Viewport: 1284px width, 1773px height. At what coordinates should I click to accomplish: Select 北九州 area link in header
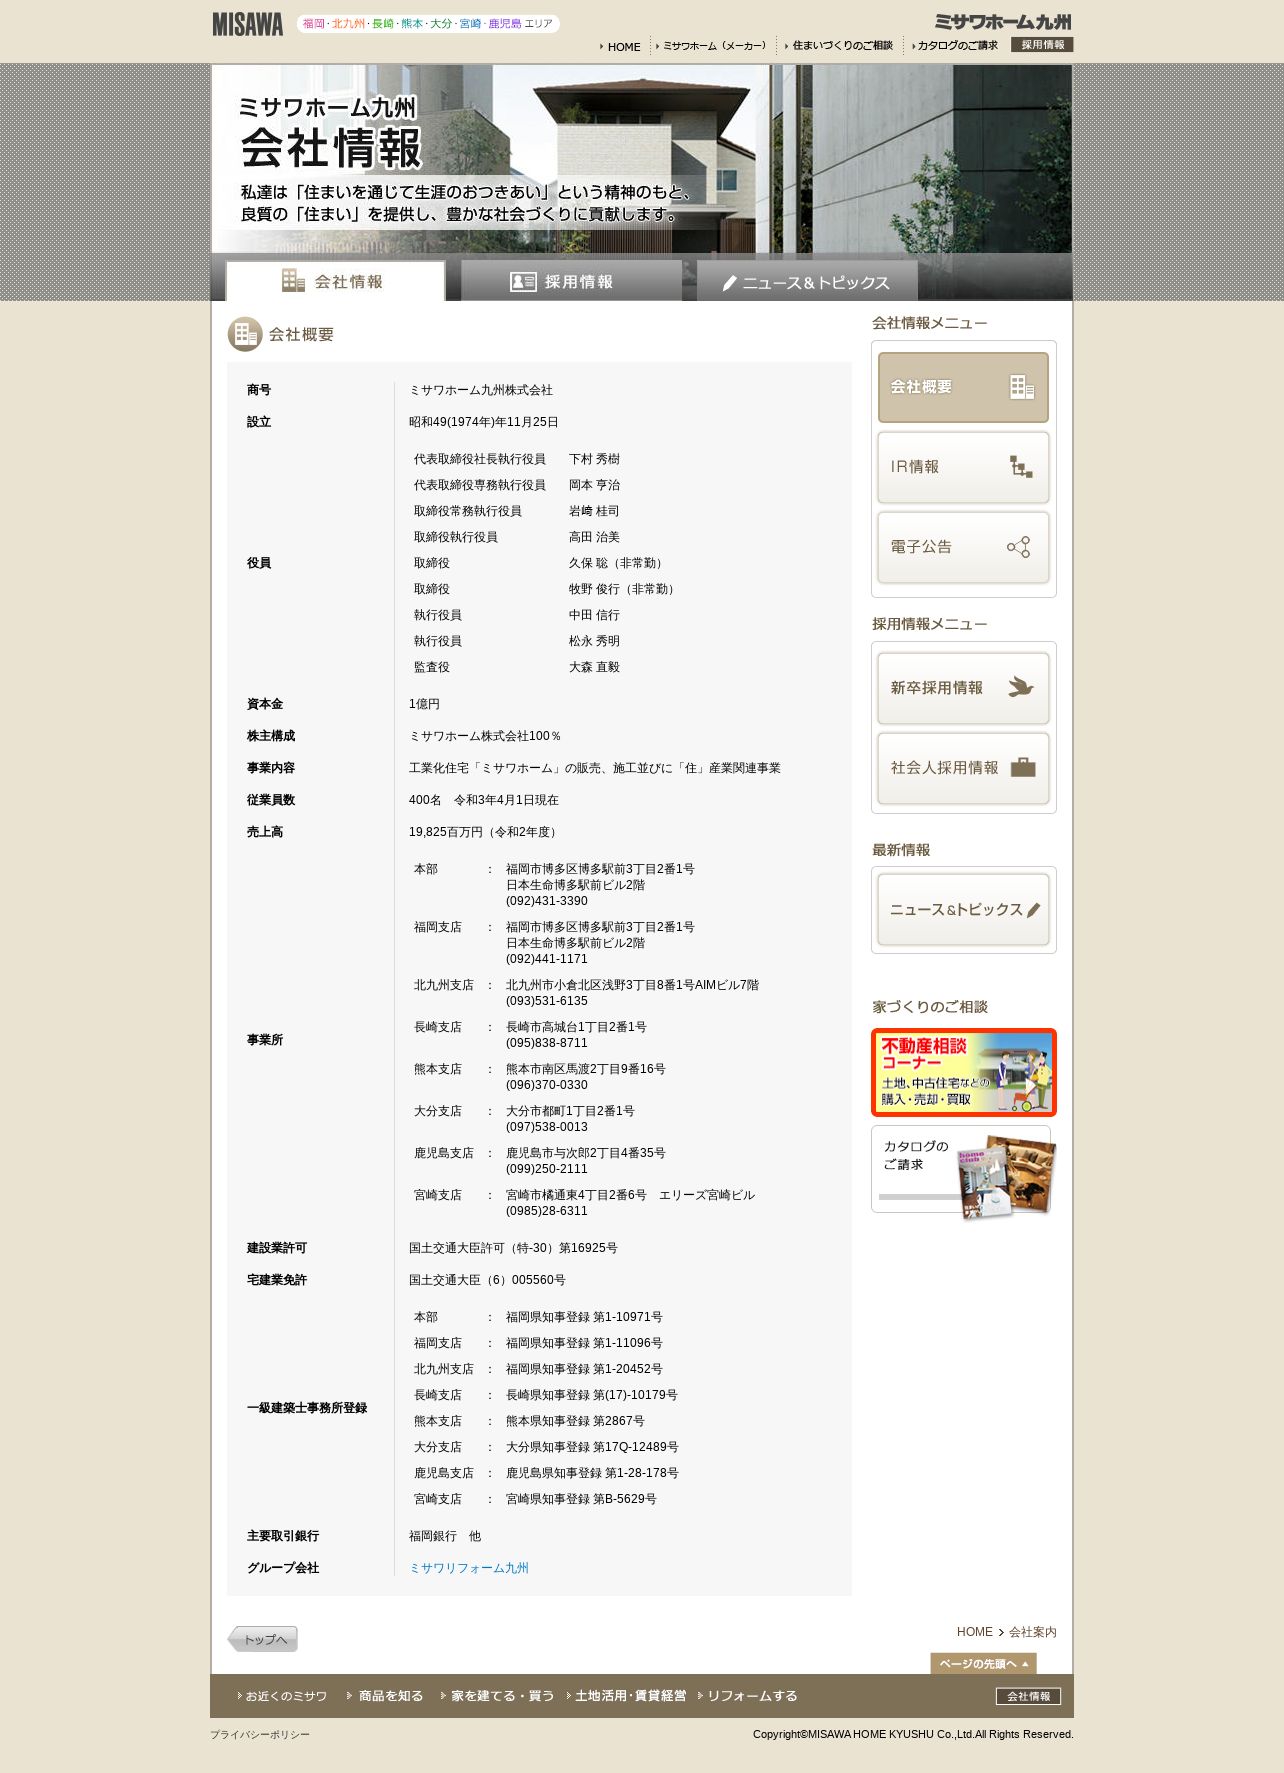pos(348,24)
